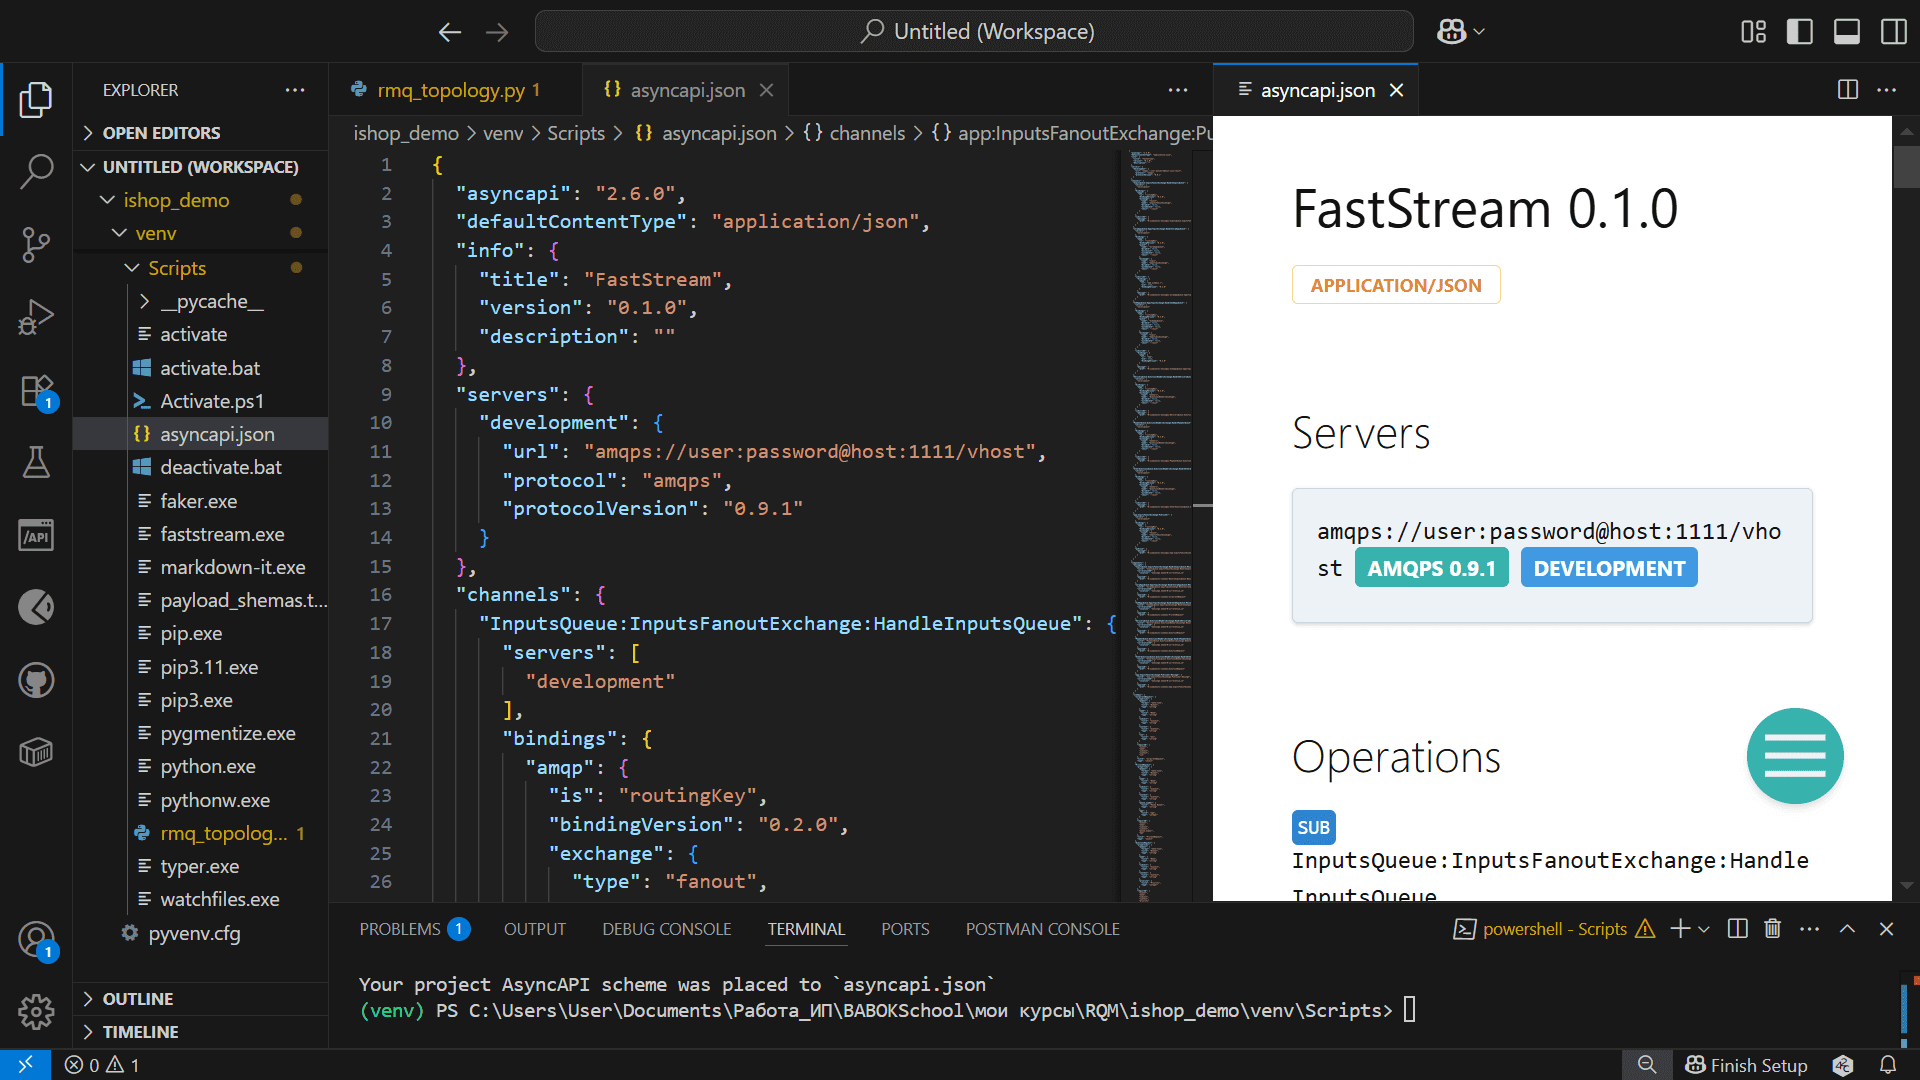Open the Postman activity bar icon

point(36,607)
